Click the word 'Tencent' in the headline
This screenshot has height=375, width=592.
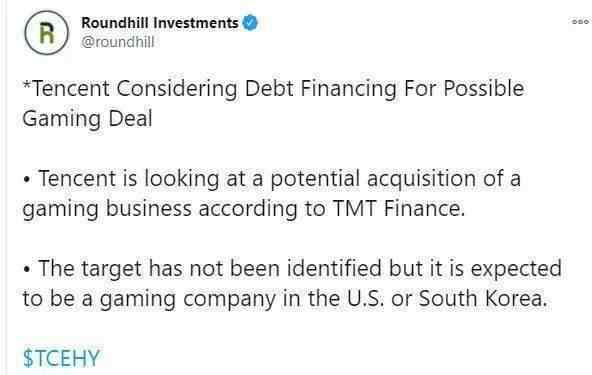[72, 89]
